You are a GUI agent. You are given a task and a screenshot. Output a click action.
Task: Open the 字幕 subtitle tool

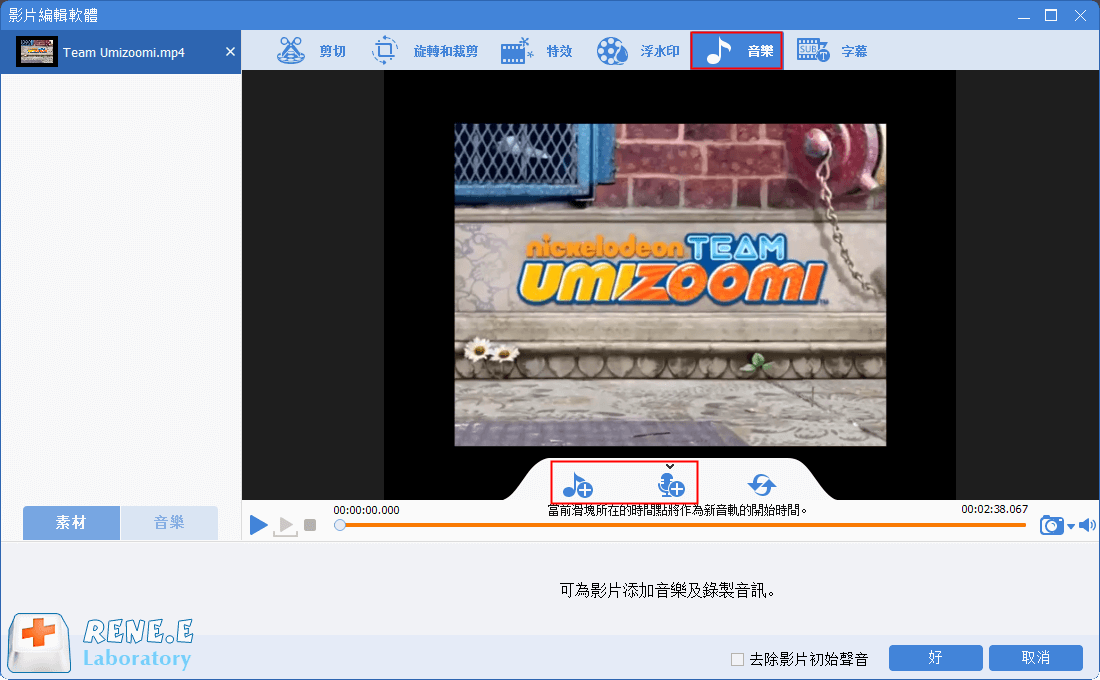pyautogui.click(x=832, y=51)
